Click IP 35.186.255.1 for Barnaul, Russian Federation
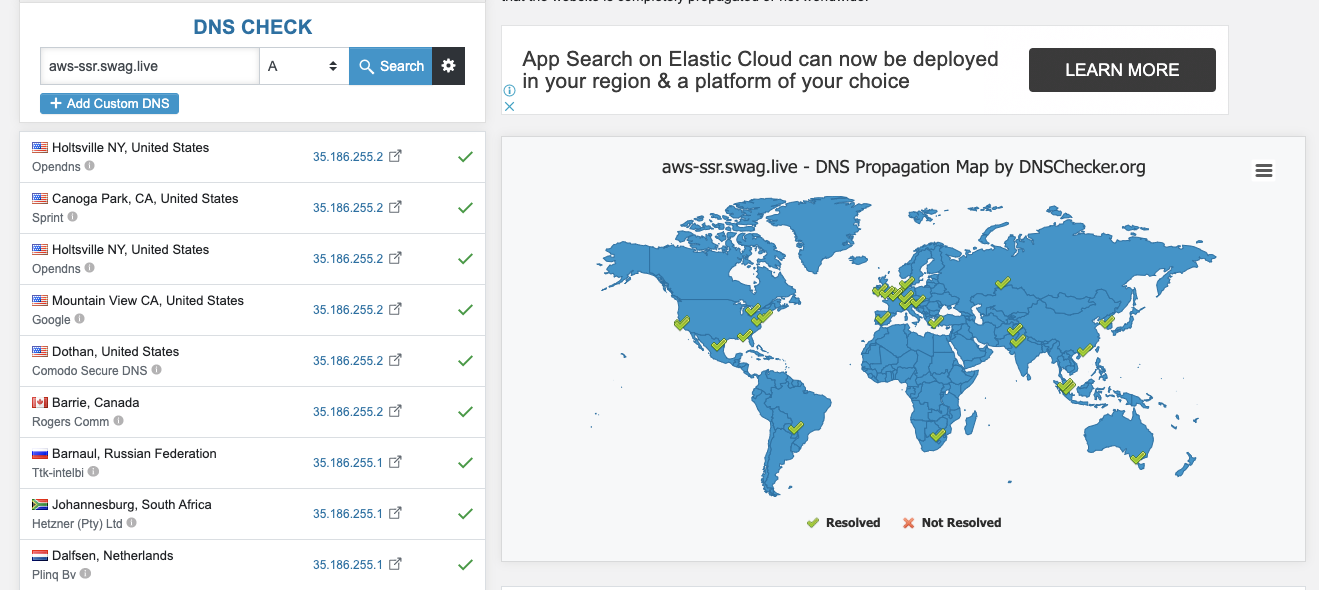The width and height of the screenshot is (1319, 590). point(347,463)
